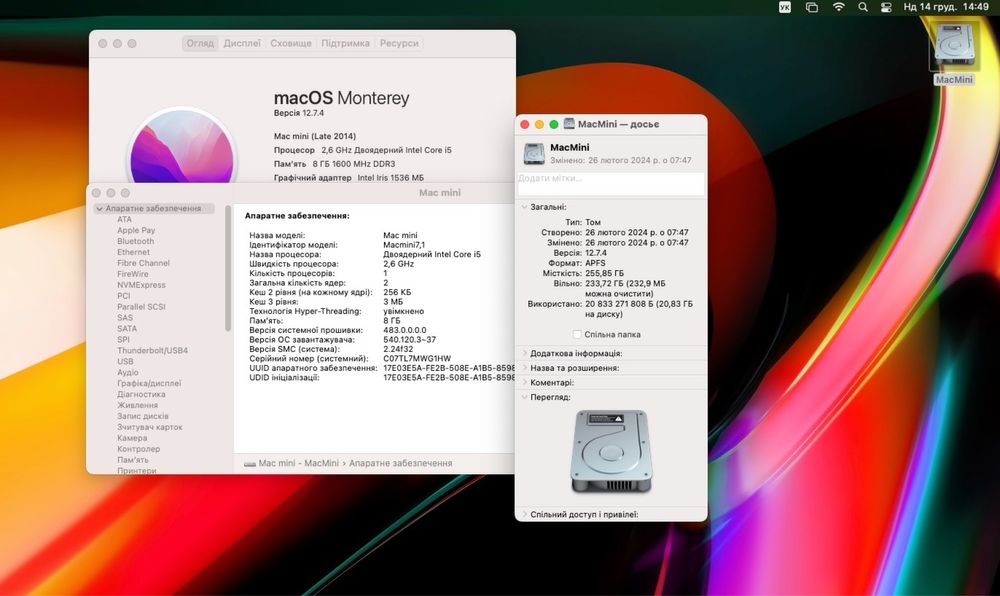Collapse the Загальні section
This screenshot has height=596, width=1000.
(x=524, y=207)
